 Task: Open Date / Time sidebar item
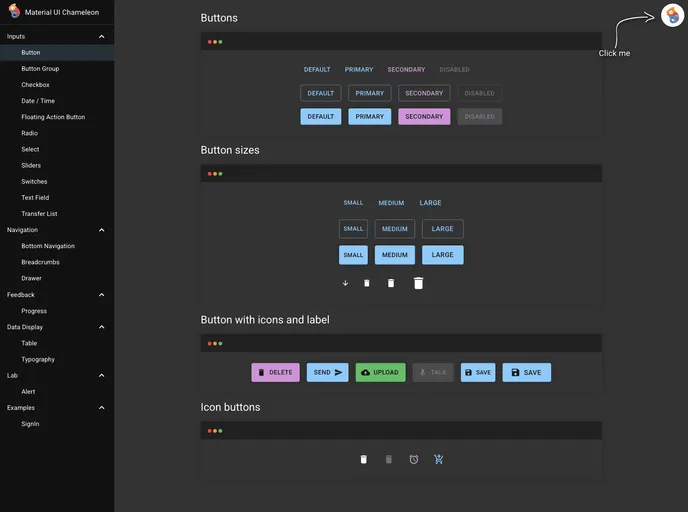[x=57, y=101]
